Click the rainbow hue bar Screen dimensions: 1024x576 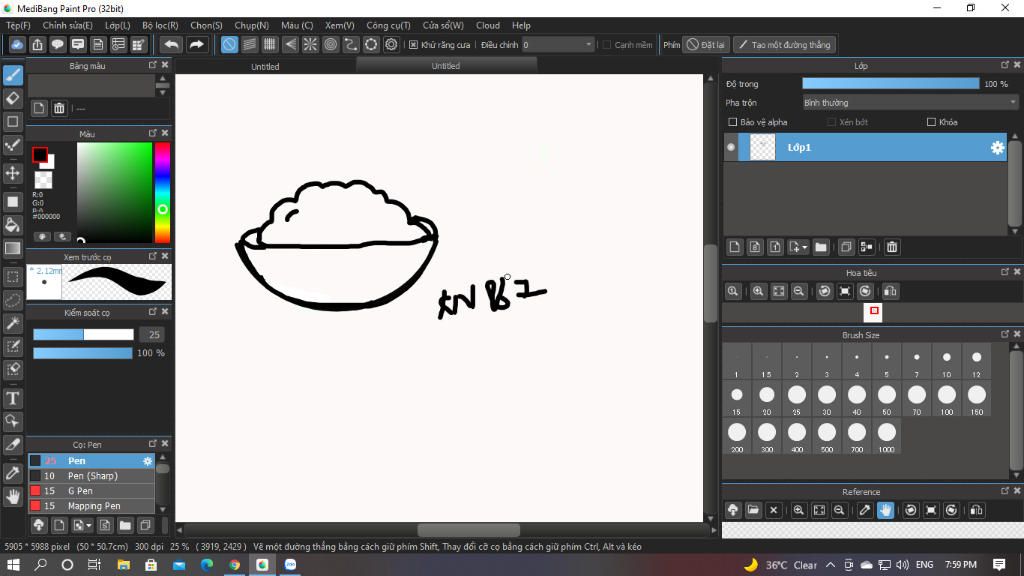pos(162,193)
